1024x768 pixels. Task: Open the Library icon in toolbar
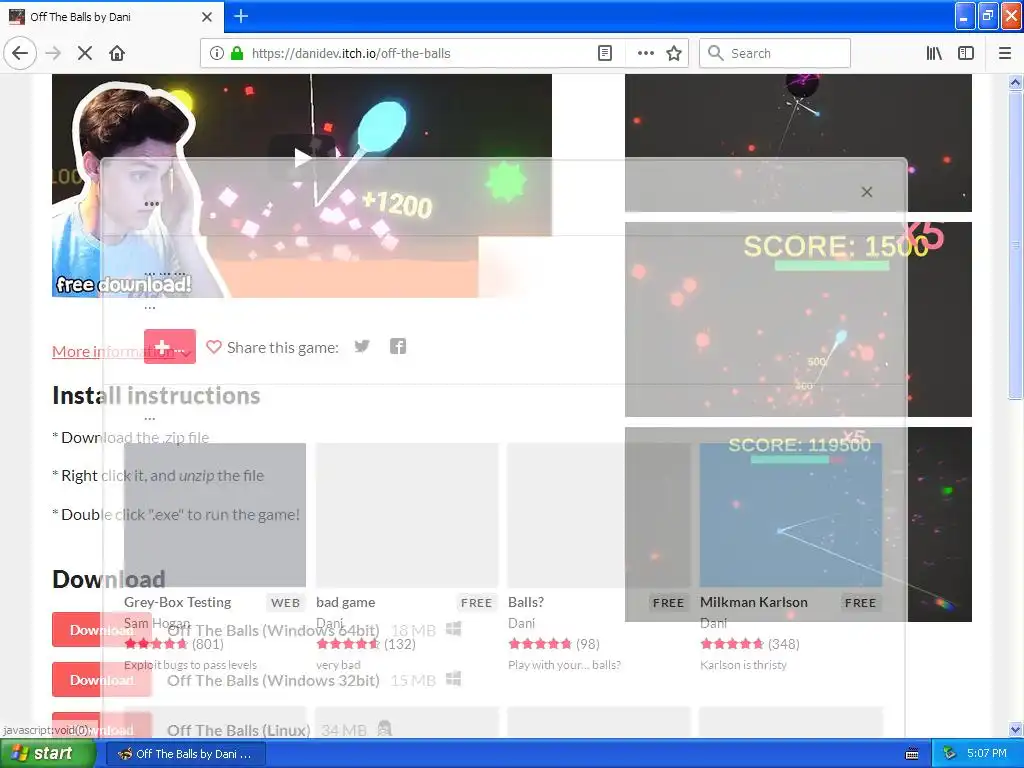tap(934, 53)
